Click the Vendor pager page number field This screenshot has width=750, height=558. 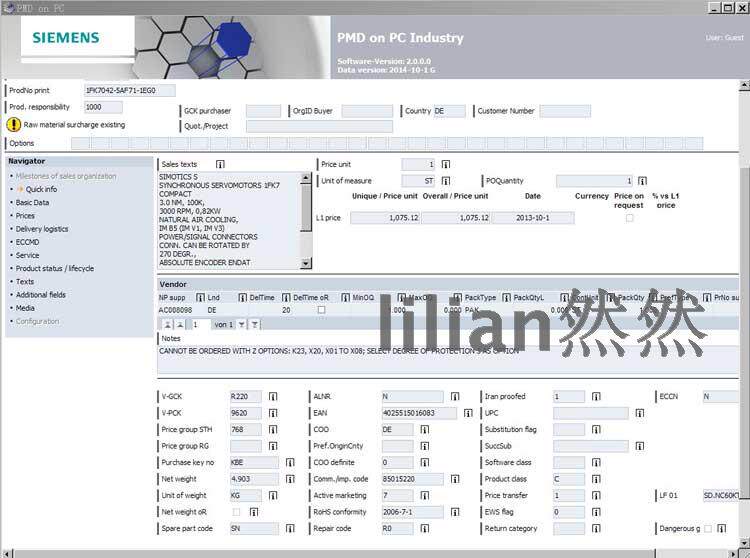pyautogui.click(x=201, y=325)
